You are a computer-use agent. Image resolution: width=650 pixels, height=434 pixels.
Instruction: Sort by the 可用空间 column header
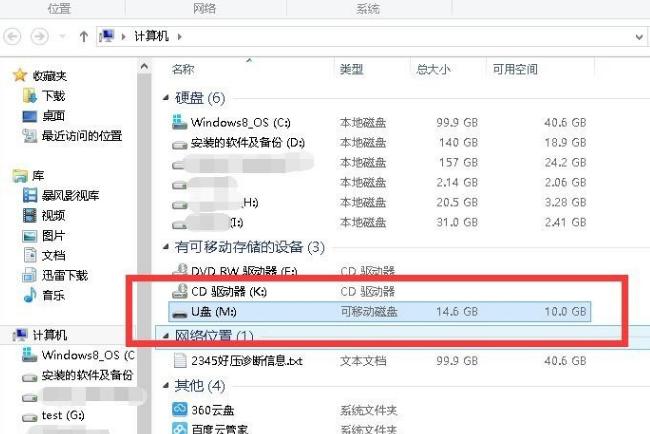click(x=515, y=69)
